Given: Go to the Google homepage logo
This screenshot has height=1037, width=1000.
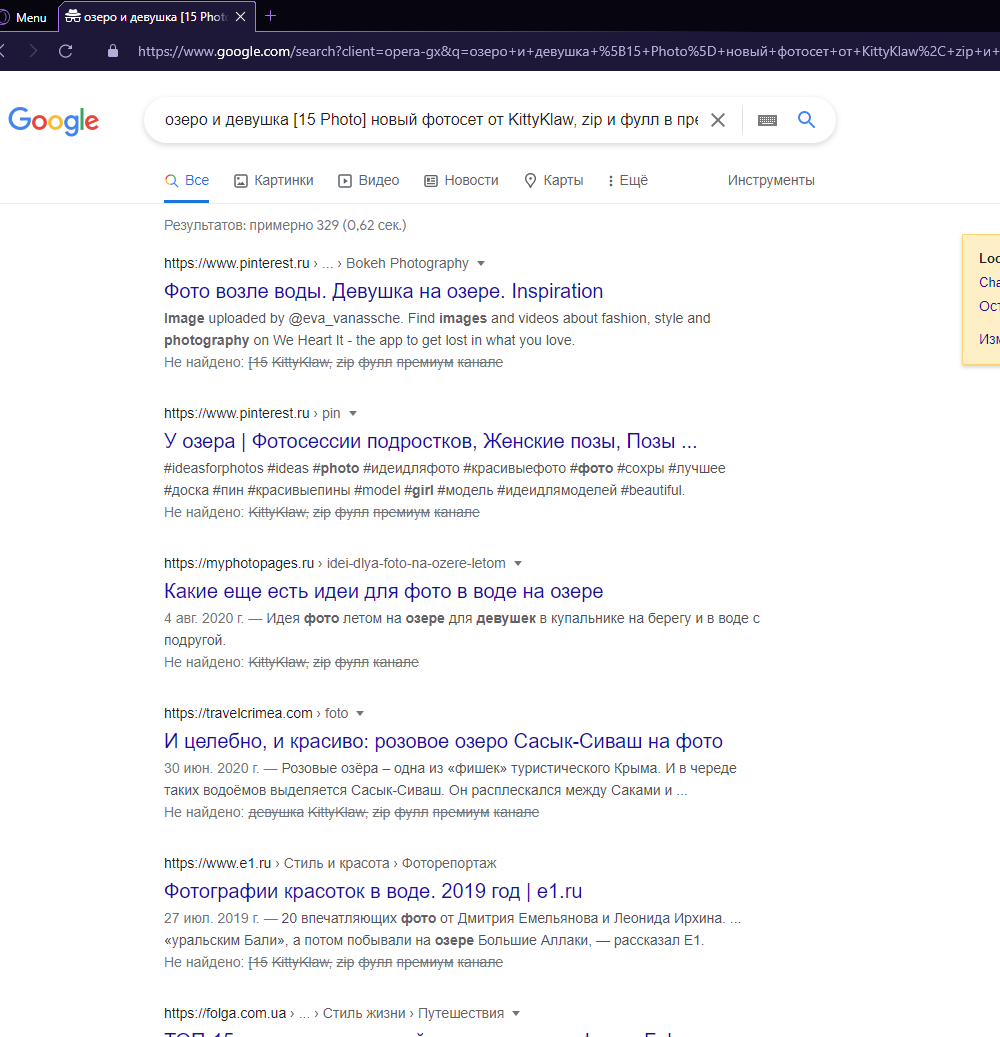Looking at the screenshot, I should click(54, 120).
